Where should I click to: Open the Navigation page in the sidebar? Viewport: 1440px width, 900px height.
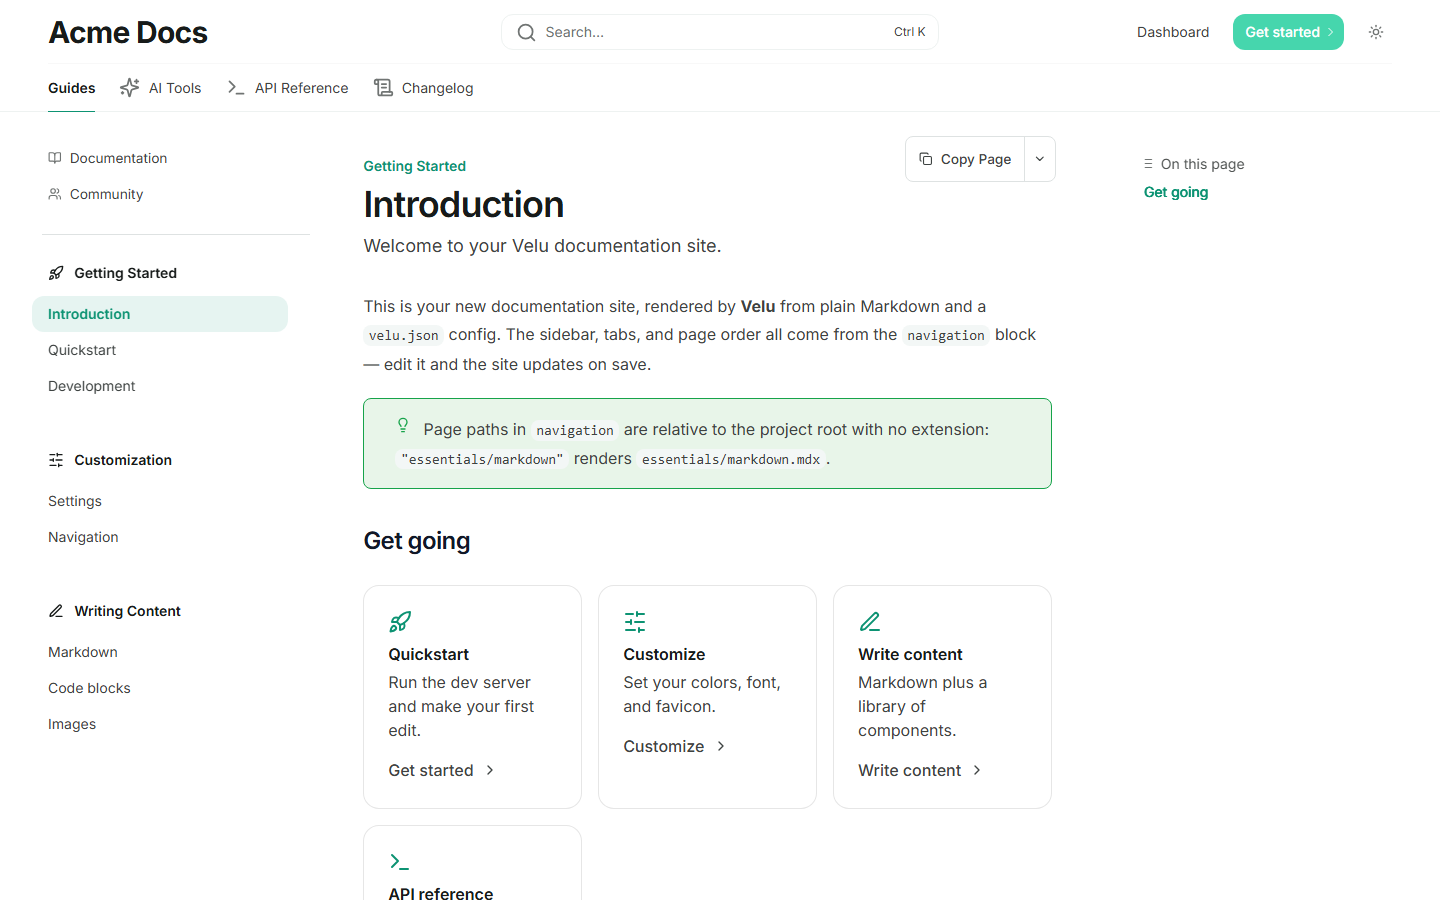pyautogui.click(x=83, y=537)
